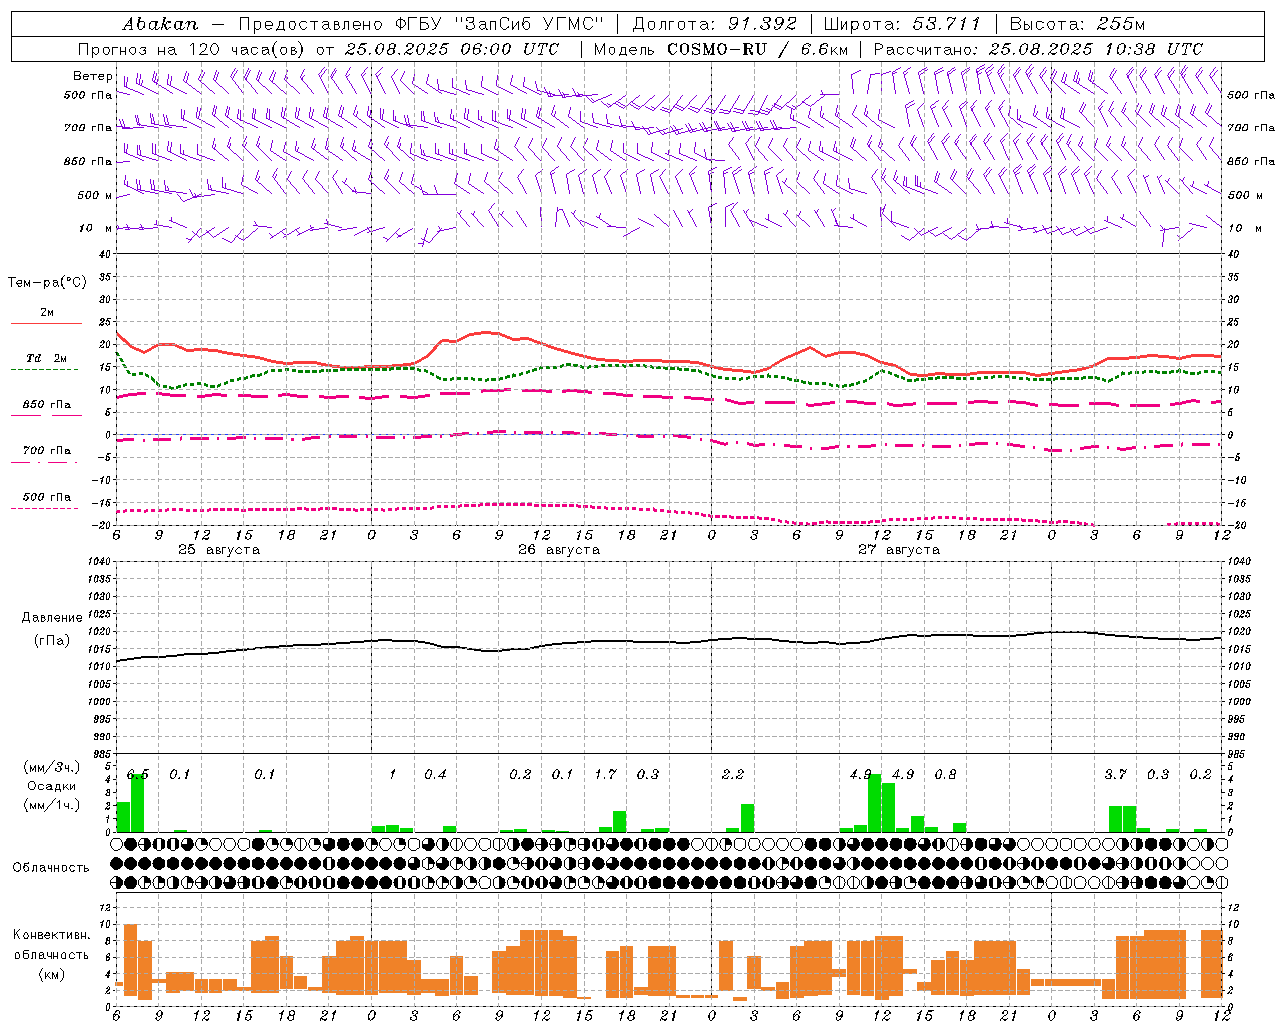Click the "(мм/3ч.)" precipitation unit label
Image resolution: width=1280 pixels, height=1024 pixels.
[x=52, y=768]
